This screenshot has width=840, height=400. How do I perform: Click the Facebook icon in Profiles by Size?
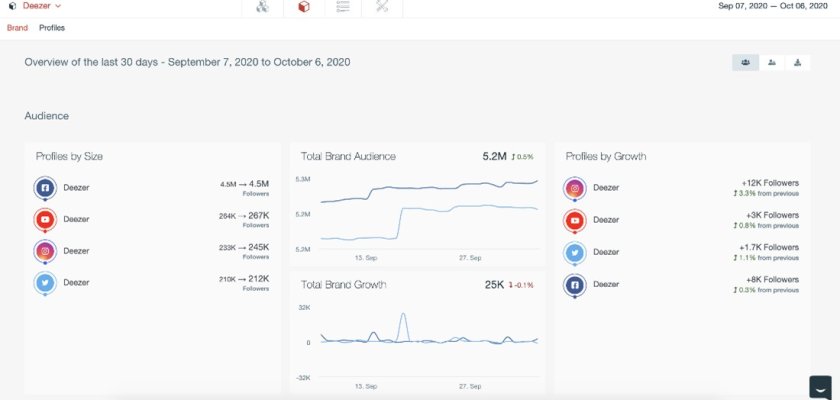pyautogui.click(x=45, y=187)
